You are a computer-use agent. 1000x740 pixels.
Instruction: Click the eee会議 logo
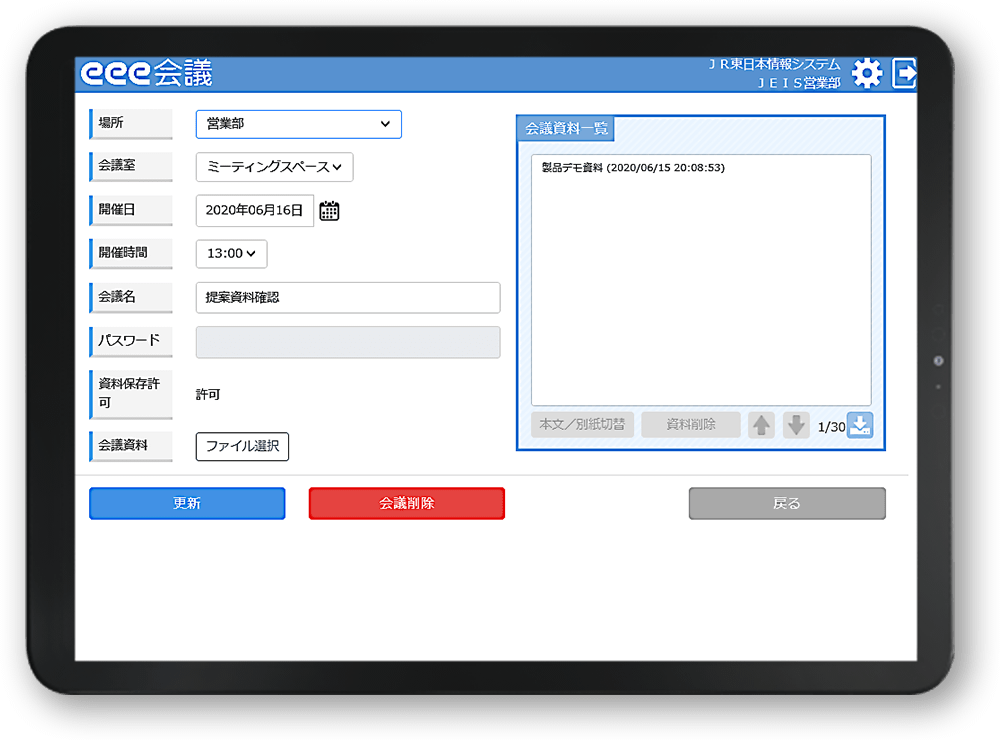tap(146, 73)
